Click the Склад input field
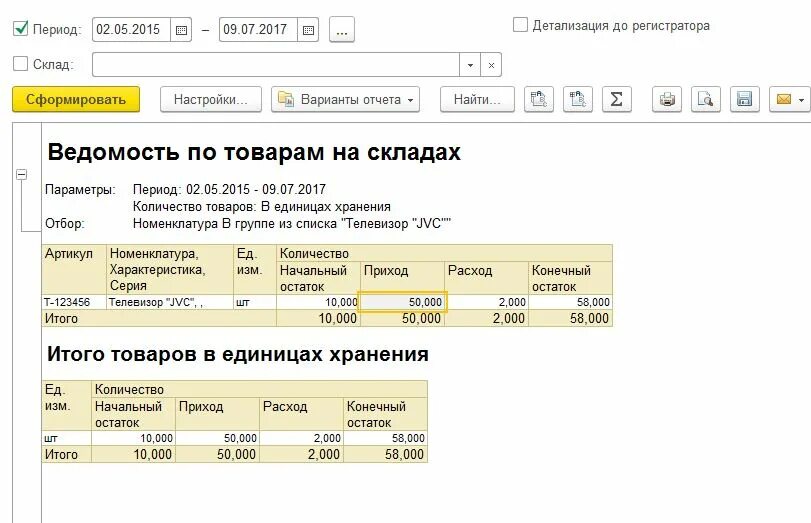Image resolution: width=811 pixels, height=523 pixels. 276,65
